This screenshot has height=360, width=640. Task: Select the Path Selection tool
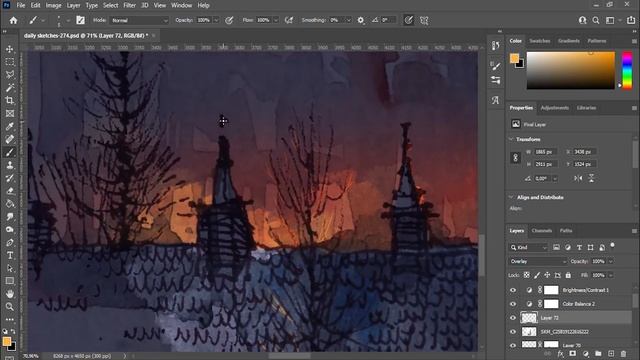coord(10,268)
